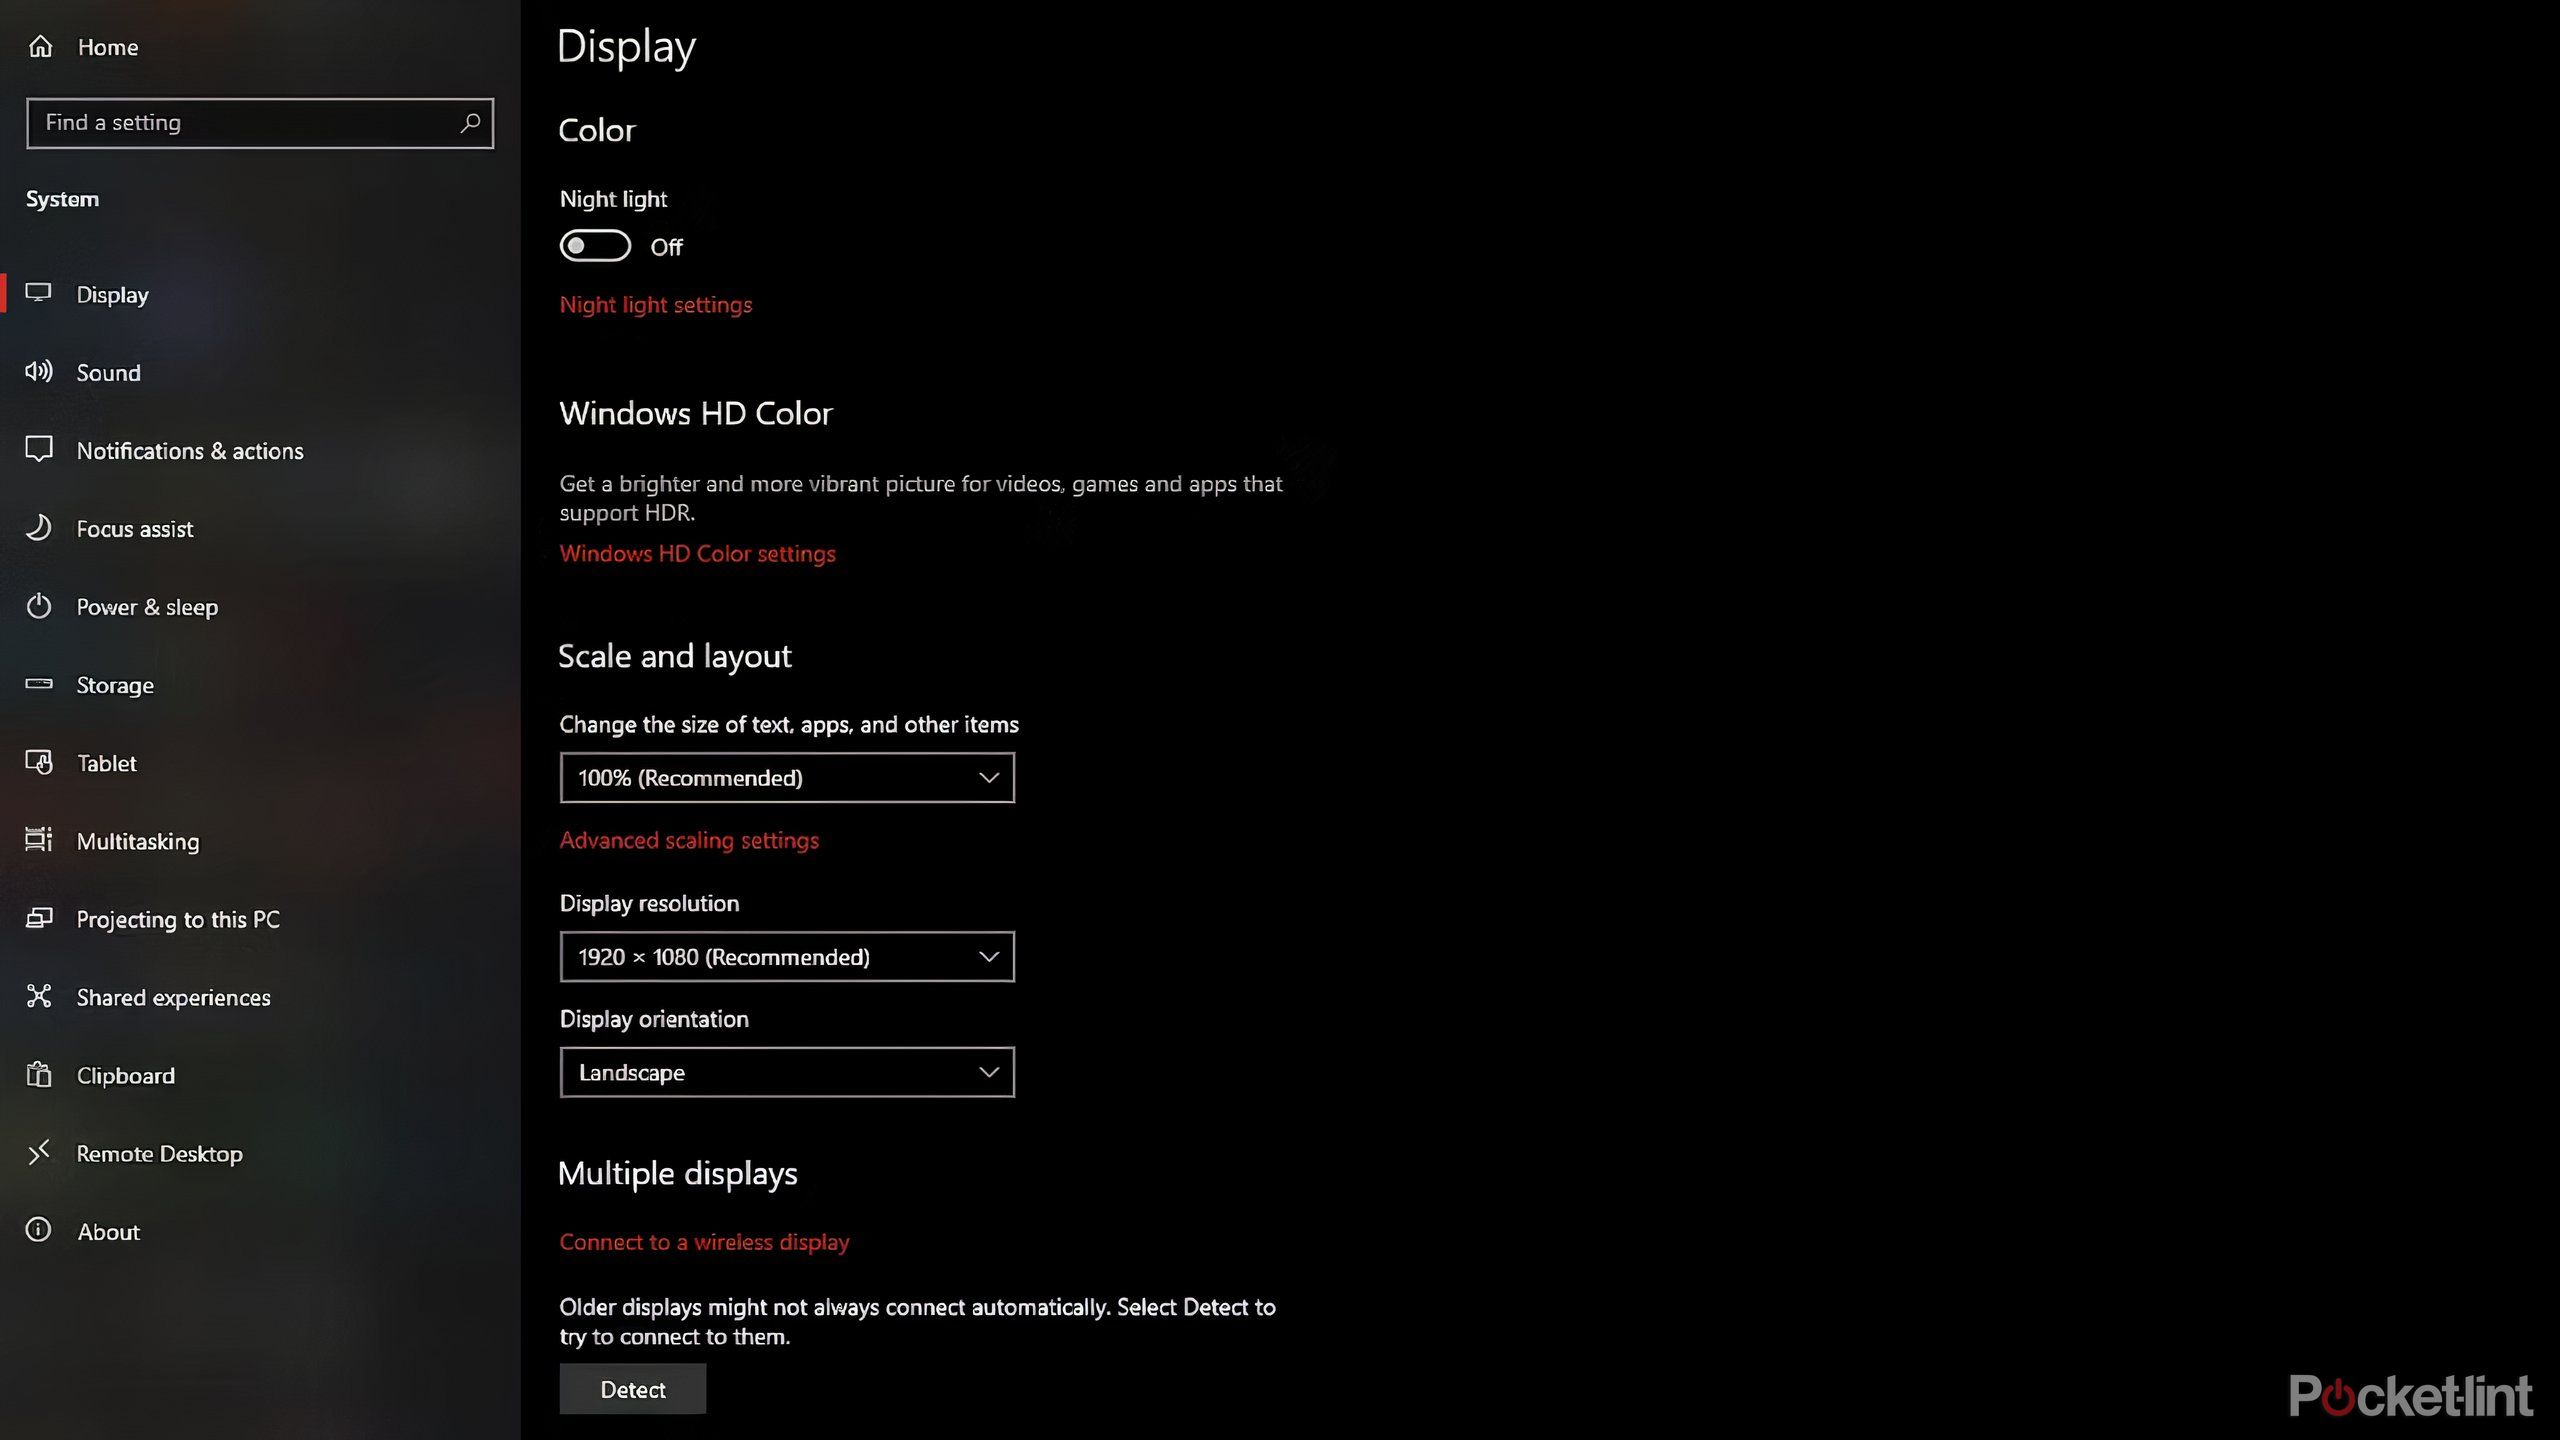Open Display settings menu tab

[111, 292]
